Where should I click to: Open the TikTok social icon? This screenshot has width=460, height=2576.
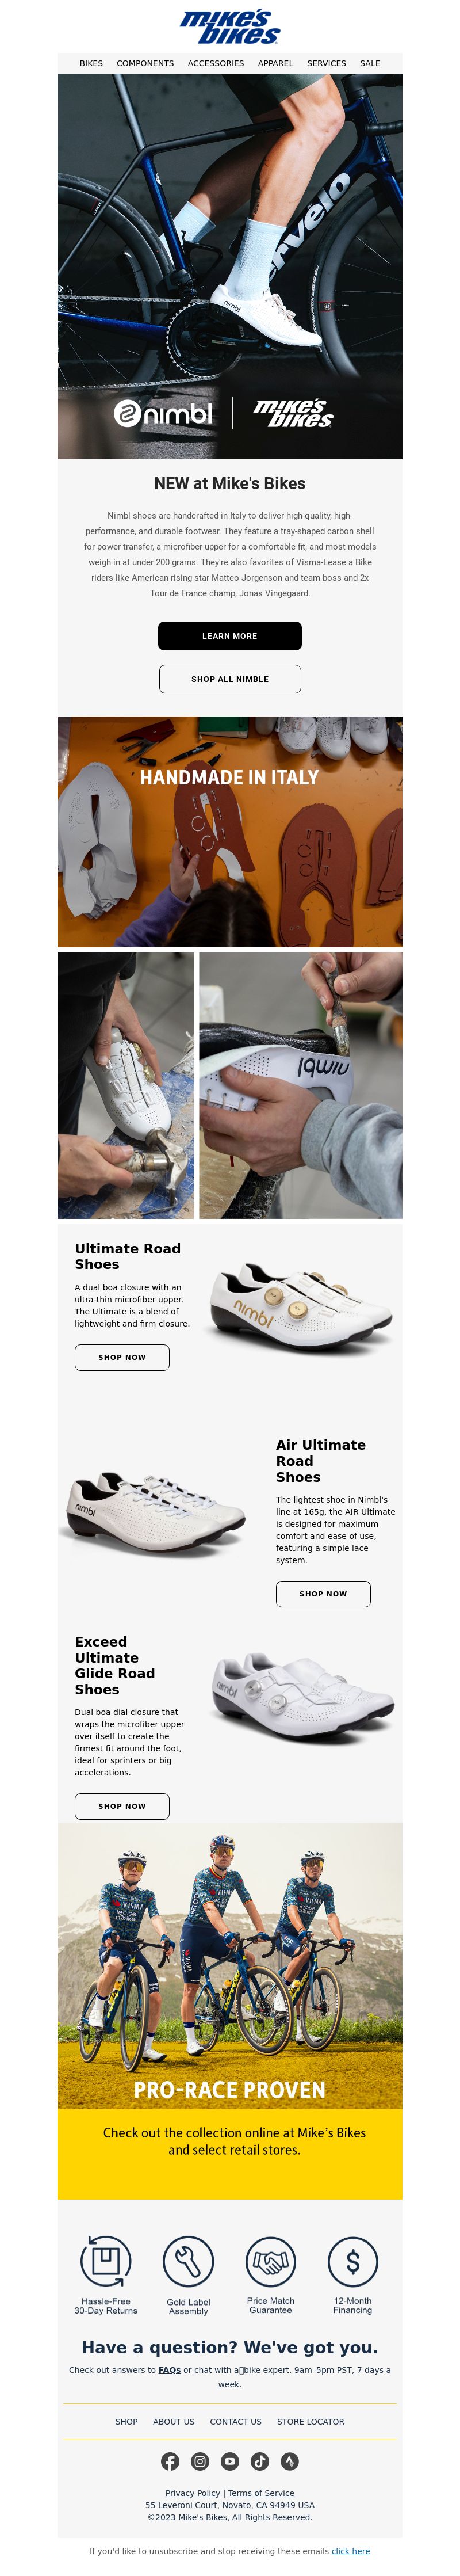coord(260,2461)
